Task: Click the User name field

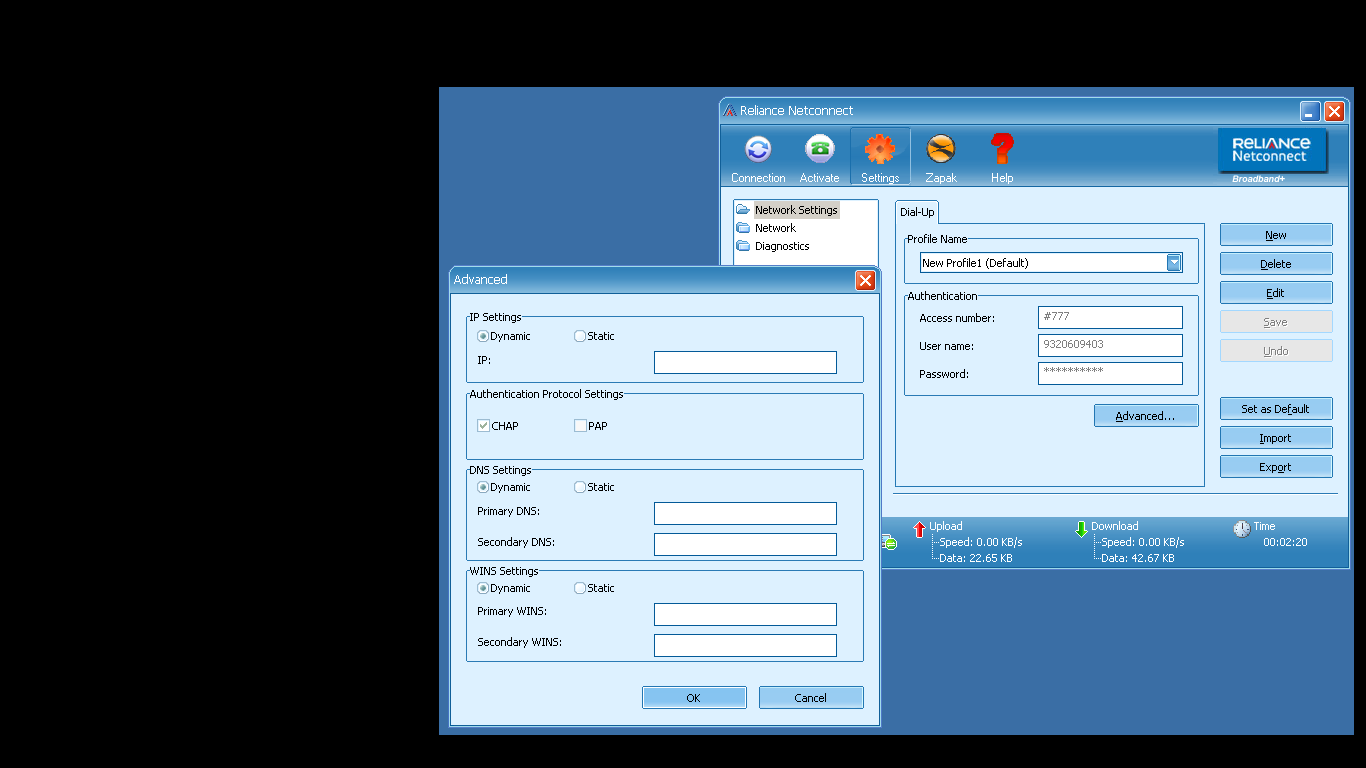Action: (x=1110, y=346)
